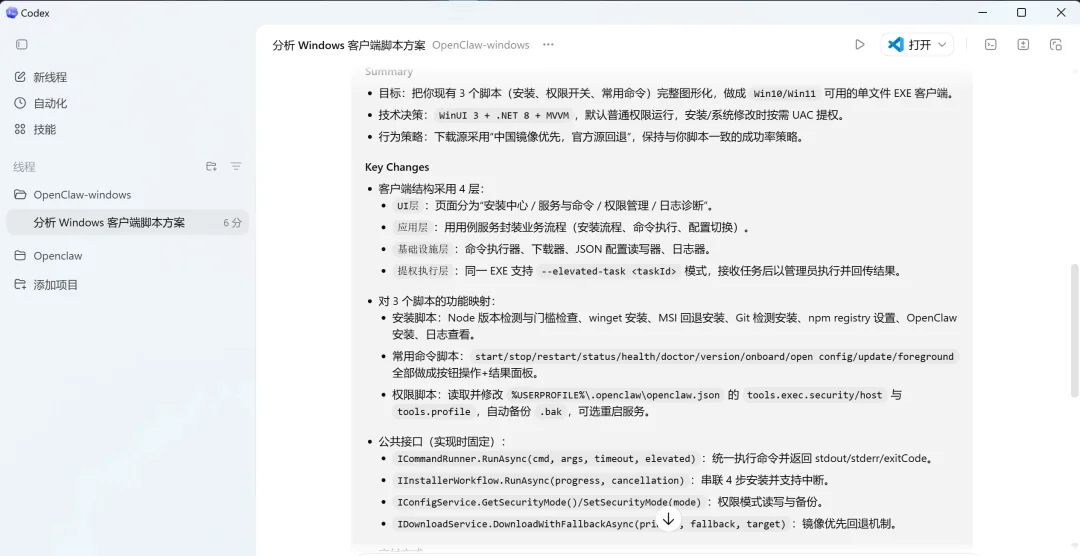Click the IDownloadService.DownloadWithFallbackAsync code text
The image size is (1080, 556).
point(591,525)
